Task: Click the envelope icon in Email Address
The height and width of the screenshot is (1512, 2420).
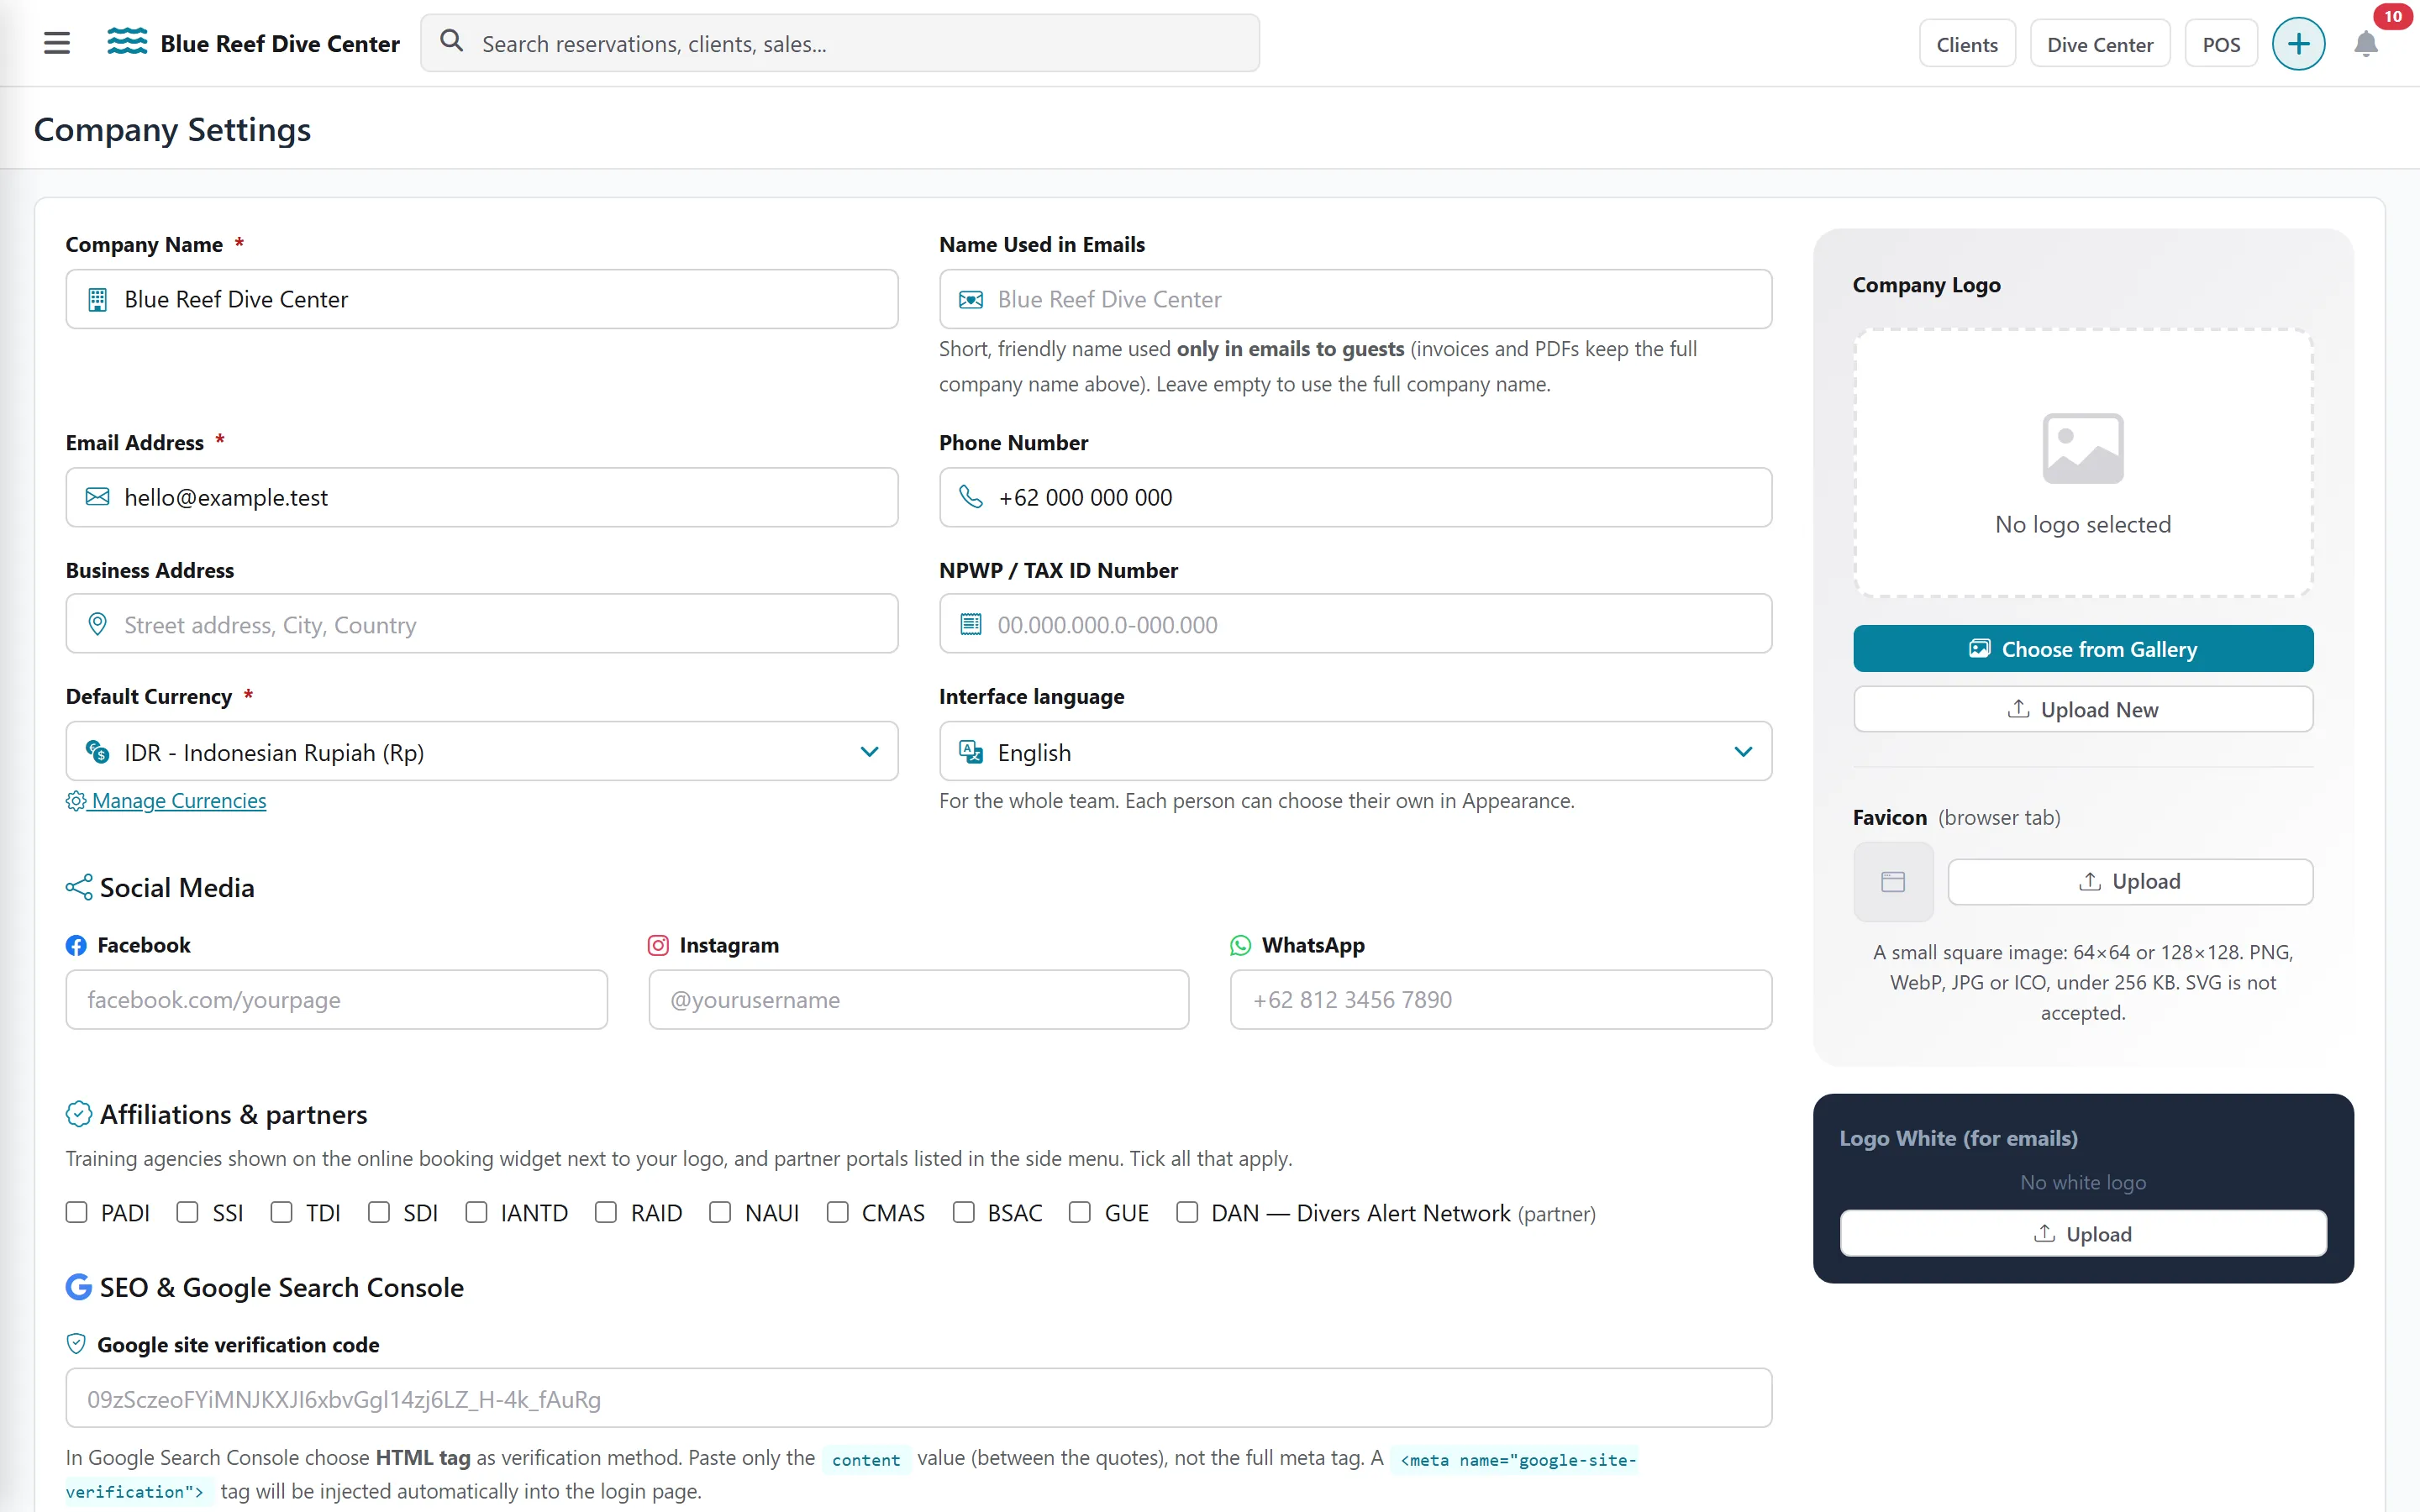Action: tap(97, 497)
